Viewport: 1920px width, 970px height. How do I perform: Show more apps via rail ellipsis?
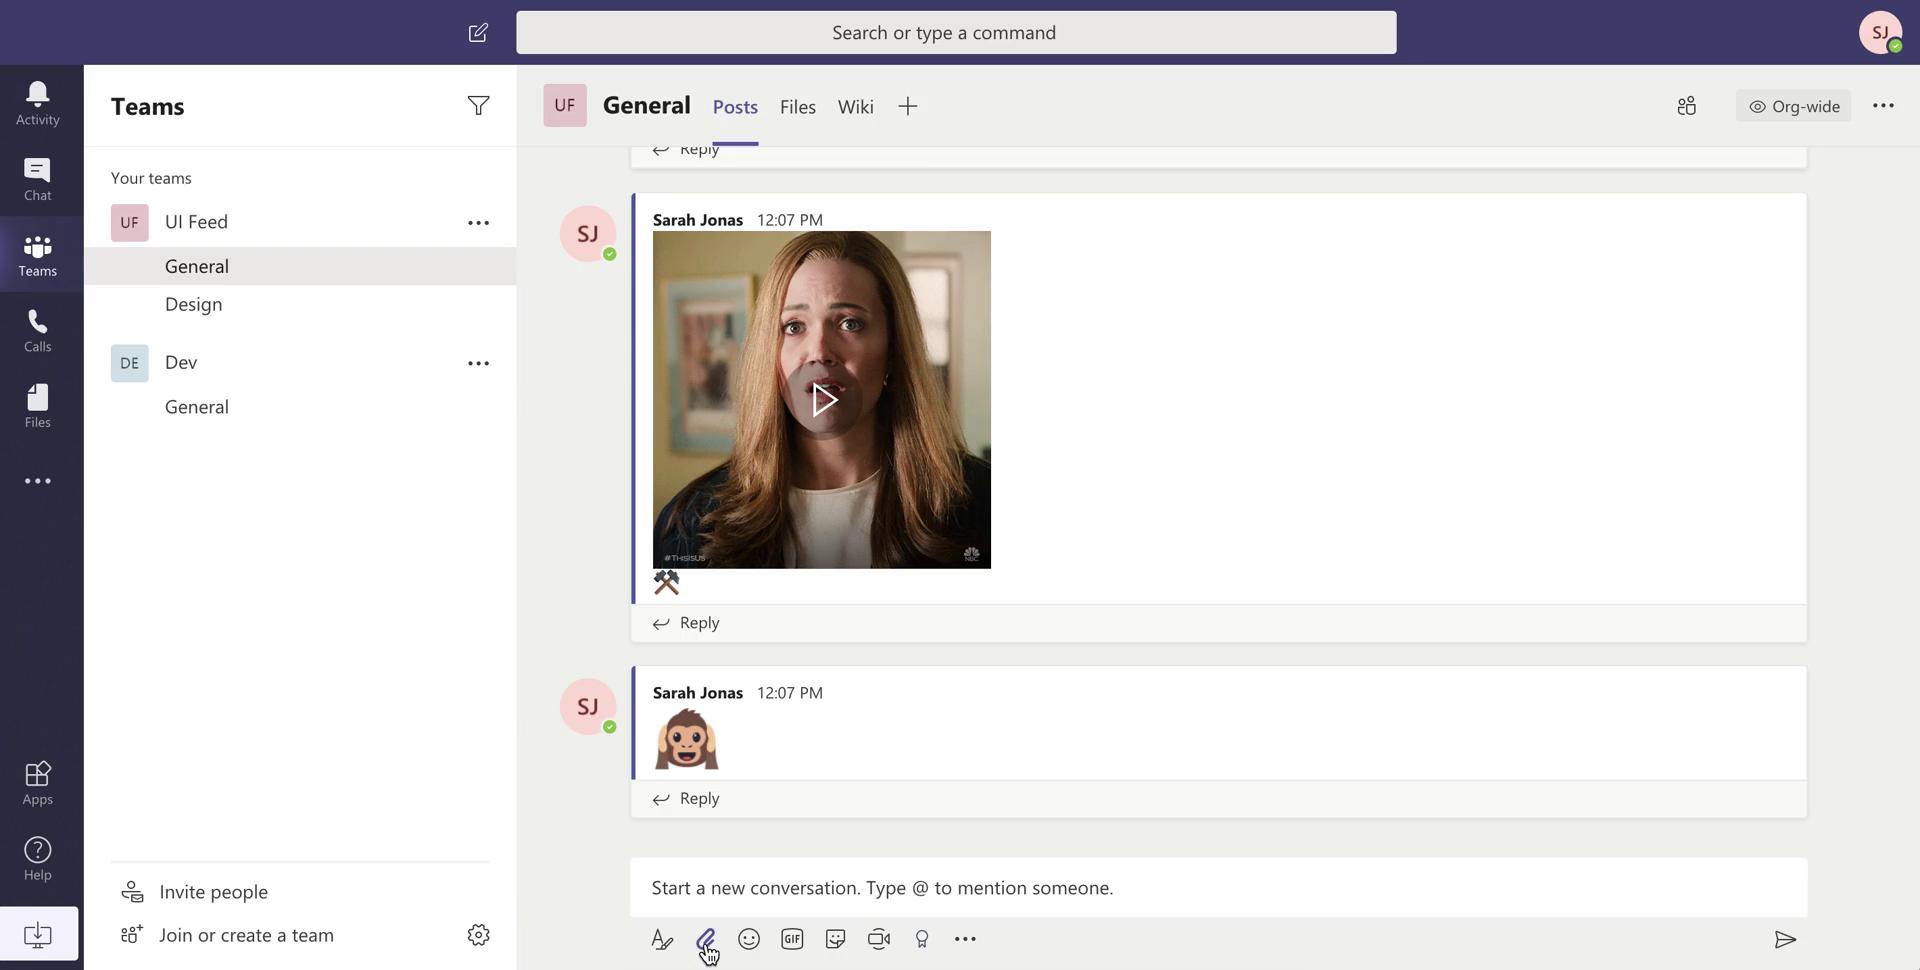click(x=38, y=481)
